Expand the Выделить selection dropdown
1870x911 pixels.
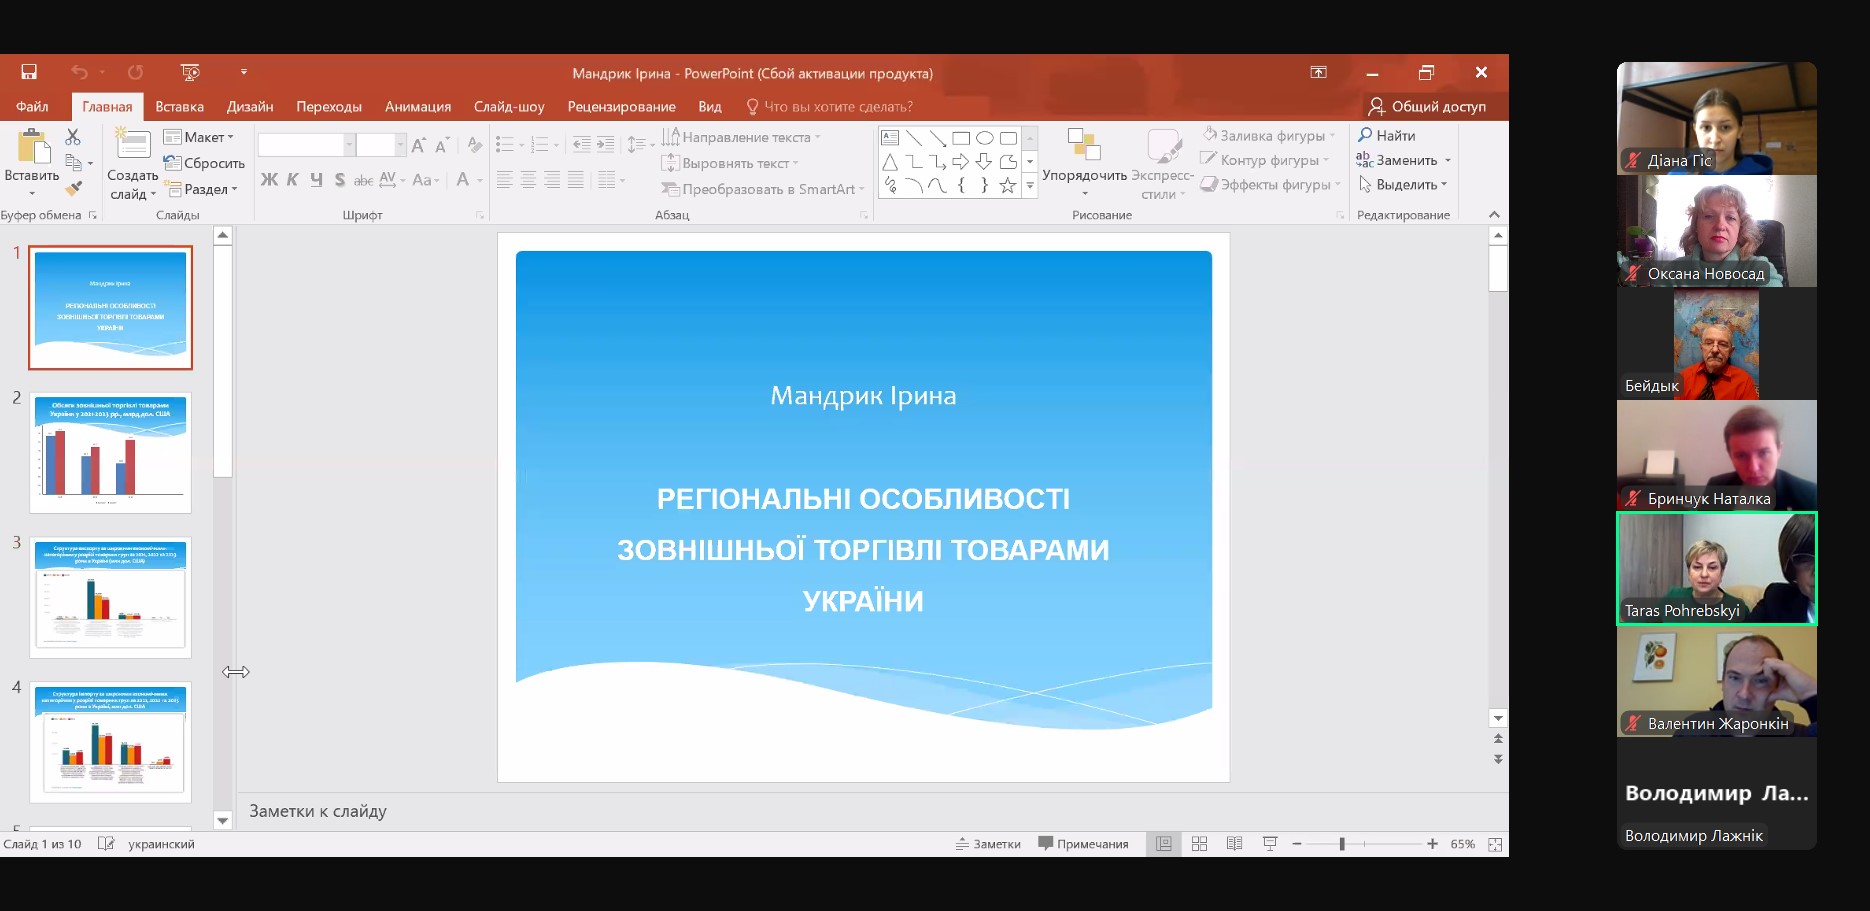[x=1404, y=185]
